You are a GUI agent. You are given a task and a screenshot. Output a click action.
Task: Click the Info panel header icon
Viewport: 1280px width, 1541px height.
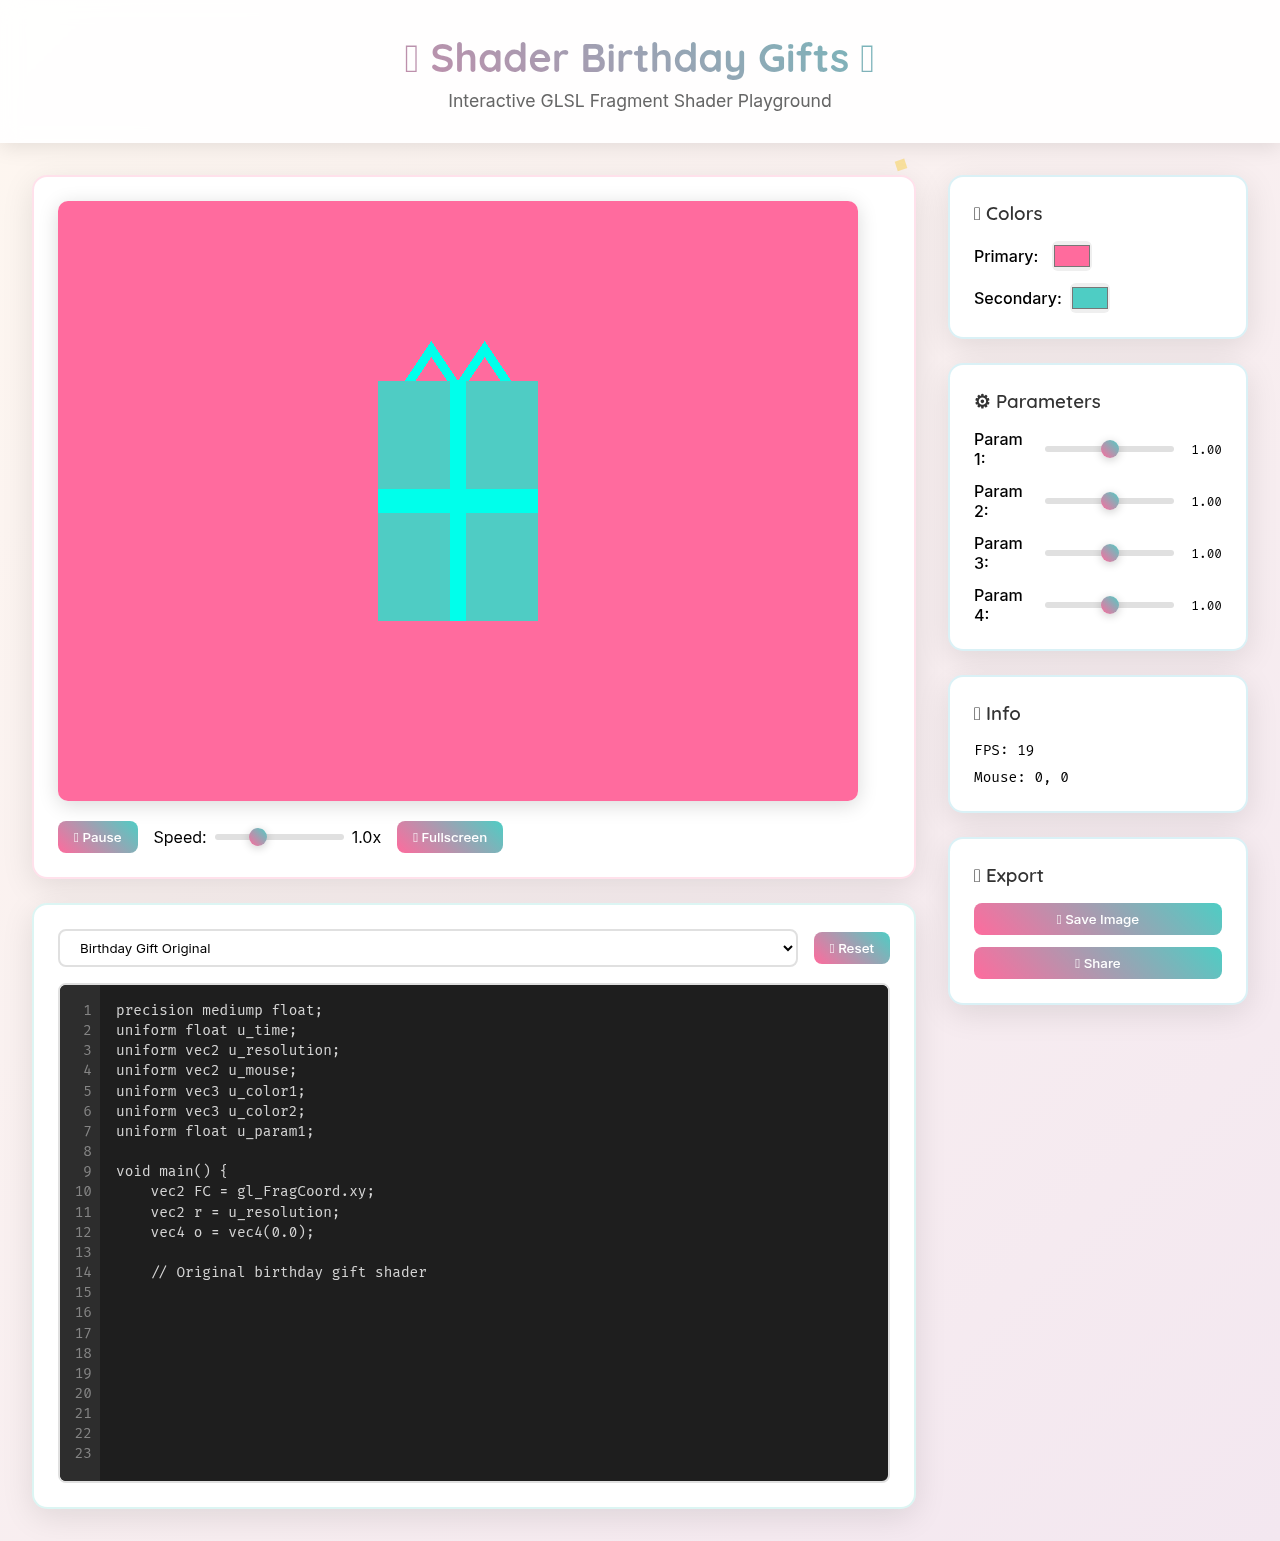point(978,713)
